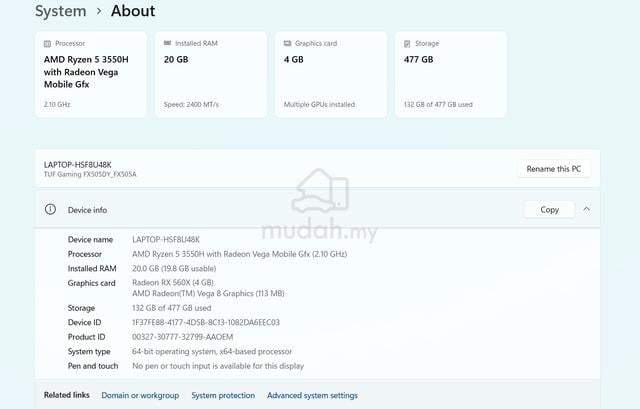The height and width of the screenshot is (409, 640).
Task: Click the Installed RAM icon
Action: coord(167,43)
